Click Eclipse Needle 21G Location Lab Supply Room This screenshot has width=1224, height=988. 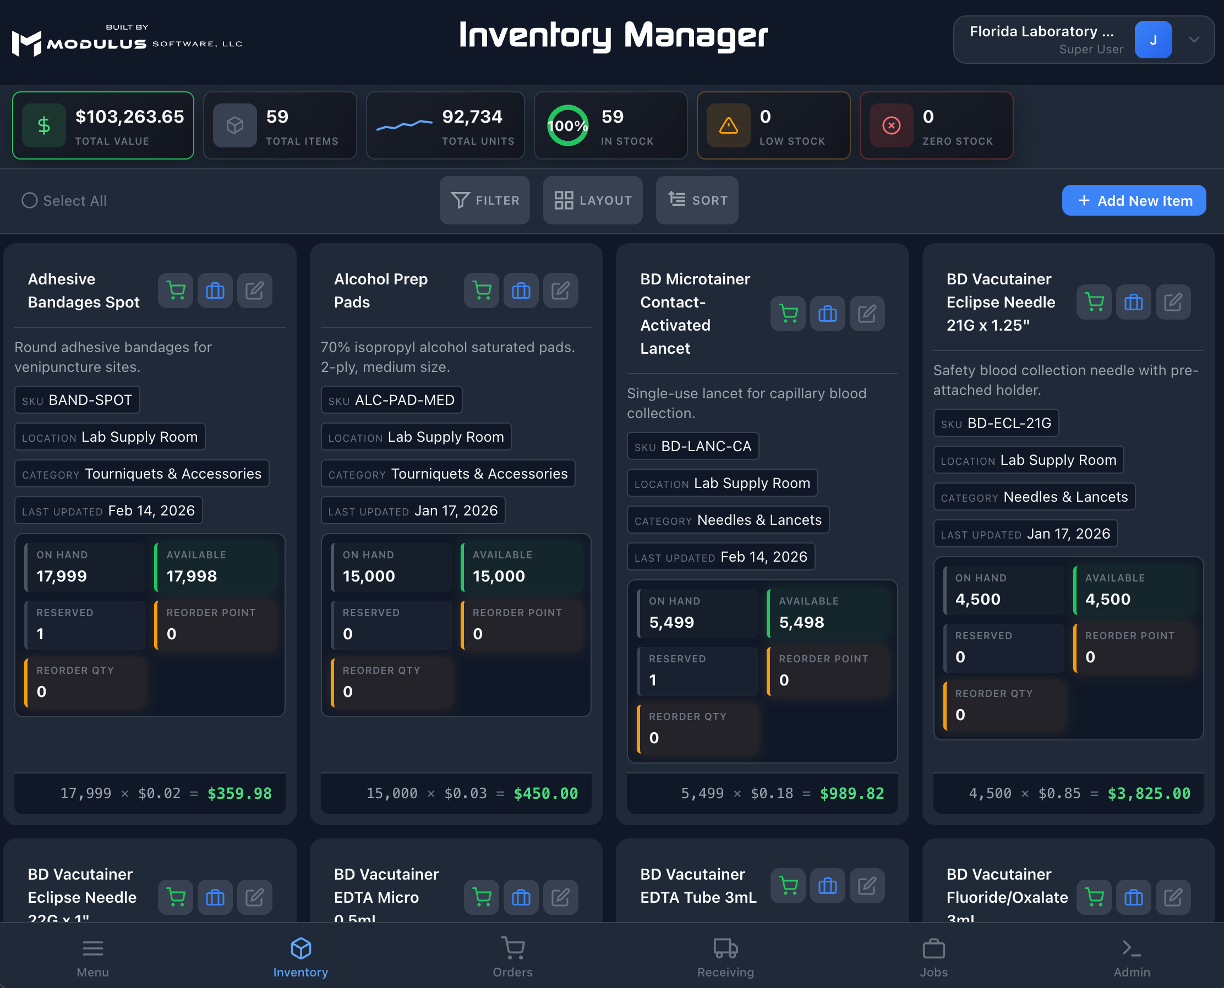(1029, 460)
